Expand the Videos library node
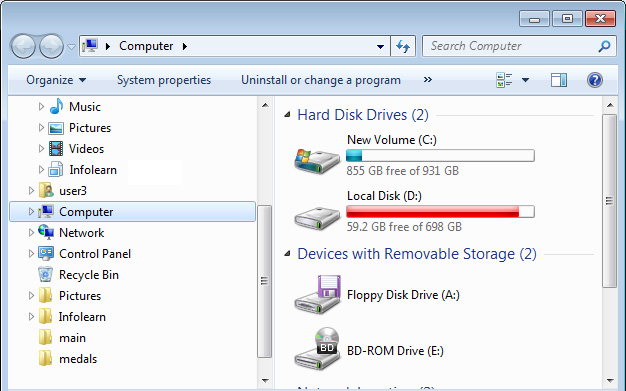This screenshot has height=391, width=626. pos(41,149)
